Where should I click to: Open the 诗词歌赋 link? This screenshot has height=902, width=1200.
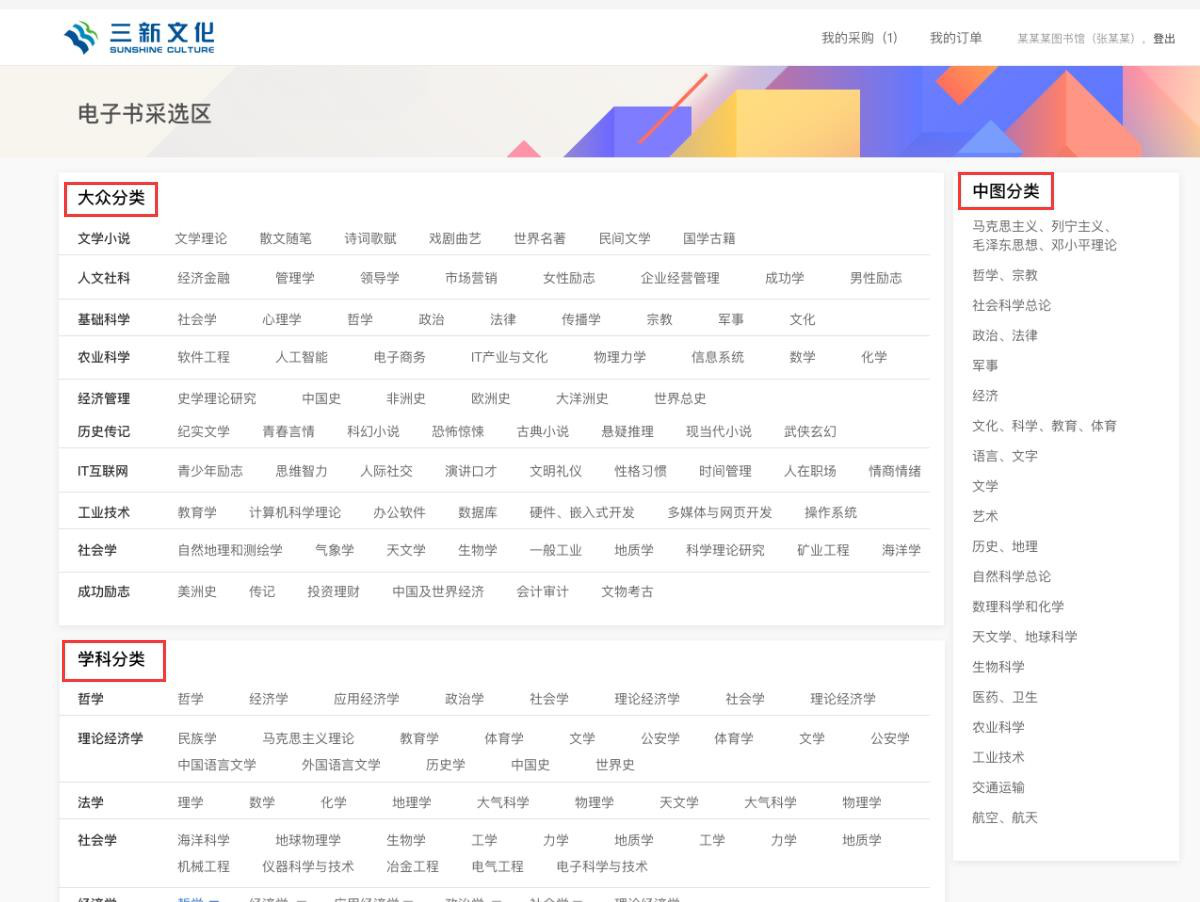(371, 238)
